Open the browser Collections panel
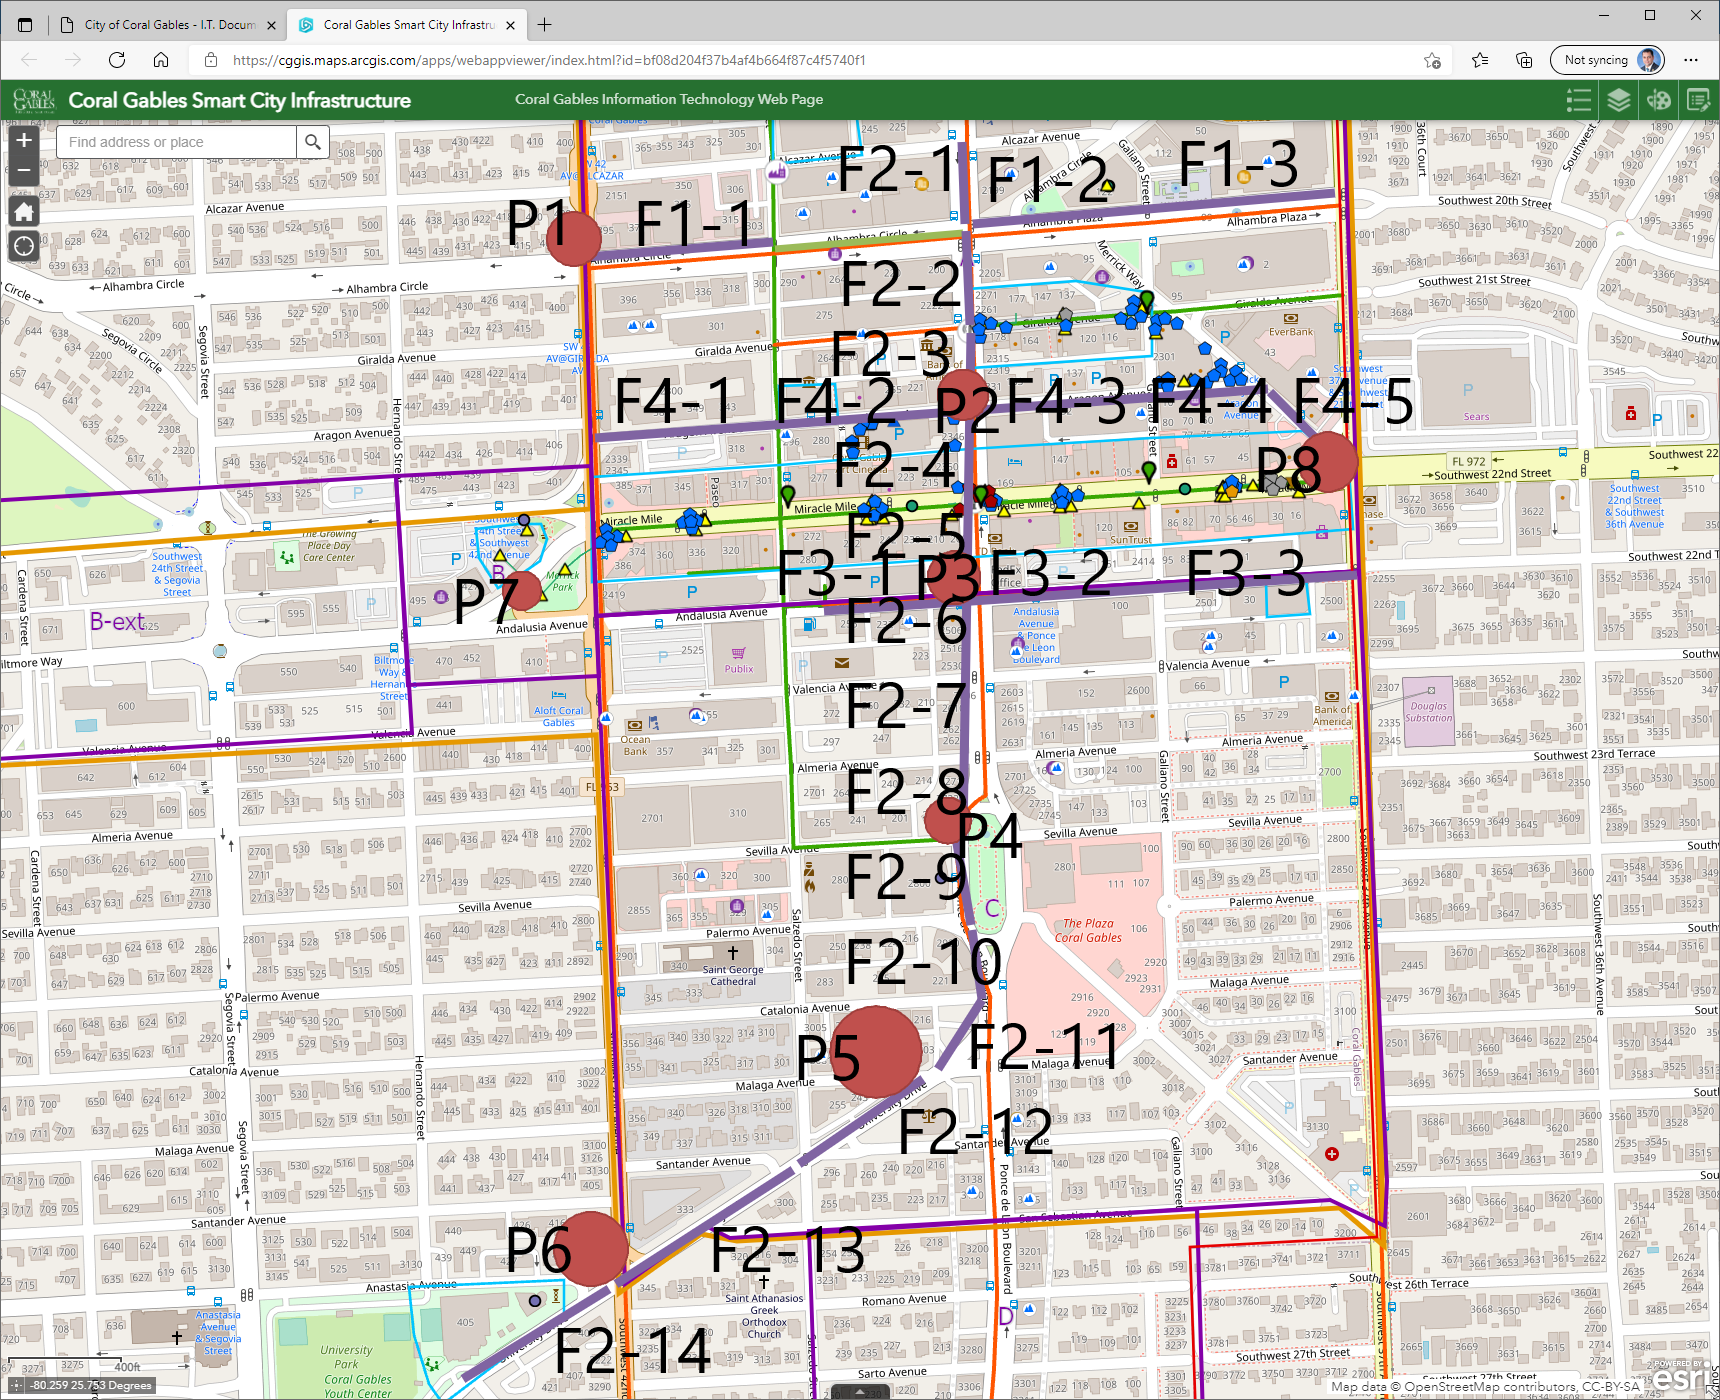 coord(1524,60)
